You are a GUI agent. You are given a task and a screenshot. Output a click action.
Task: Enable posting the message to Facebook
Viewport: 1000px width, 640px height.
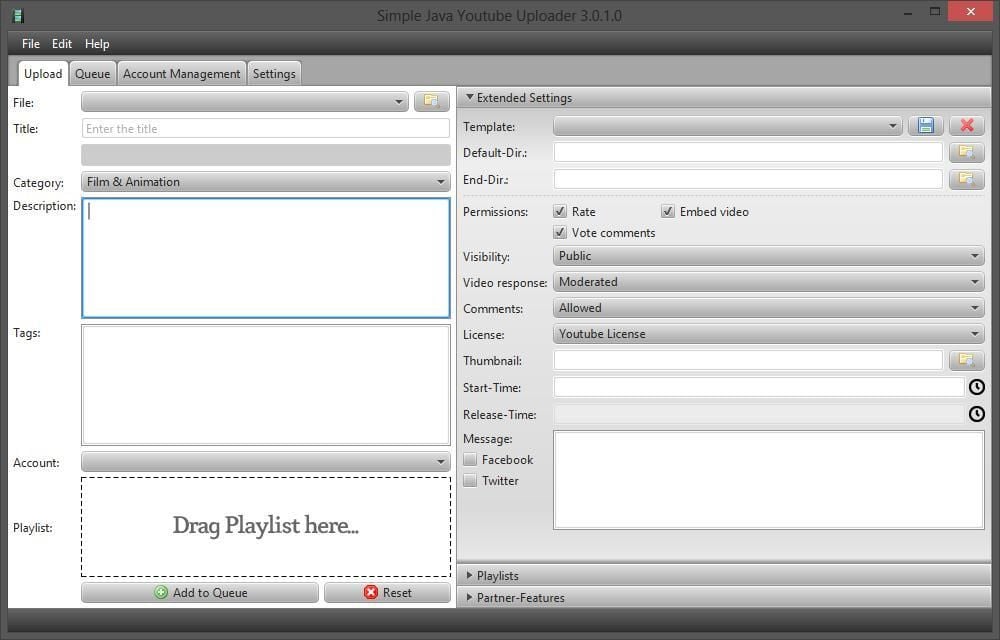pos(470,460)
